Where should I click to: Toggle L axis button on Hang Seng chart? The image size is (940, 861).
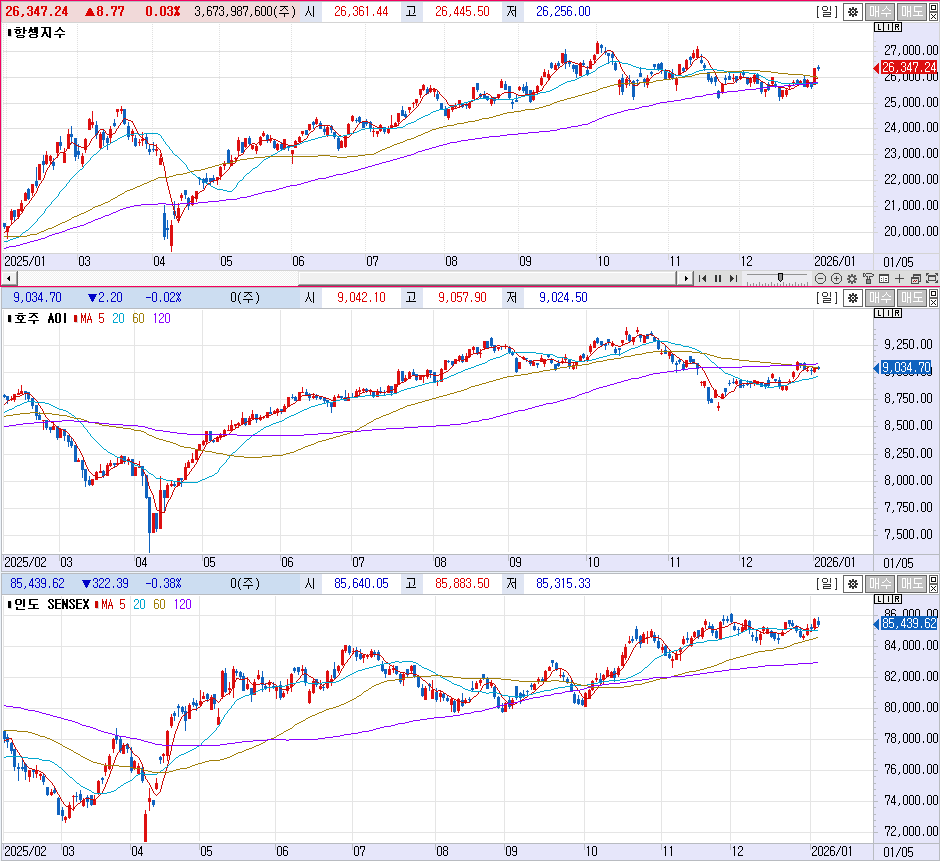(879, 27)
